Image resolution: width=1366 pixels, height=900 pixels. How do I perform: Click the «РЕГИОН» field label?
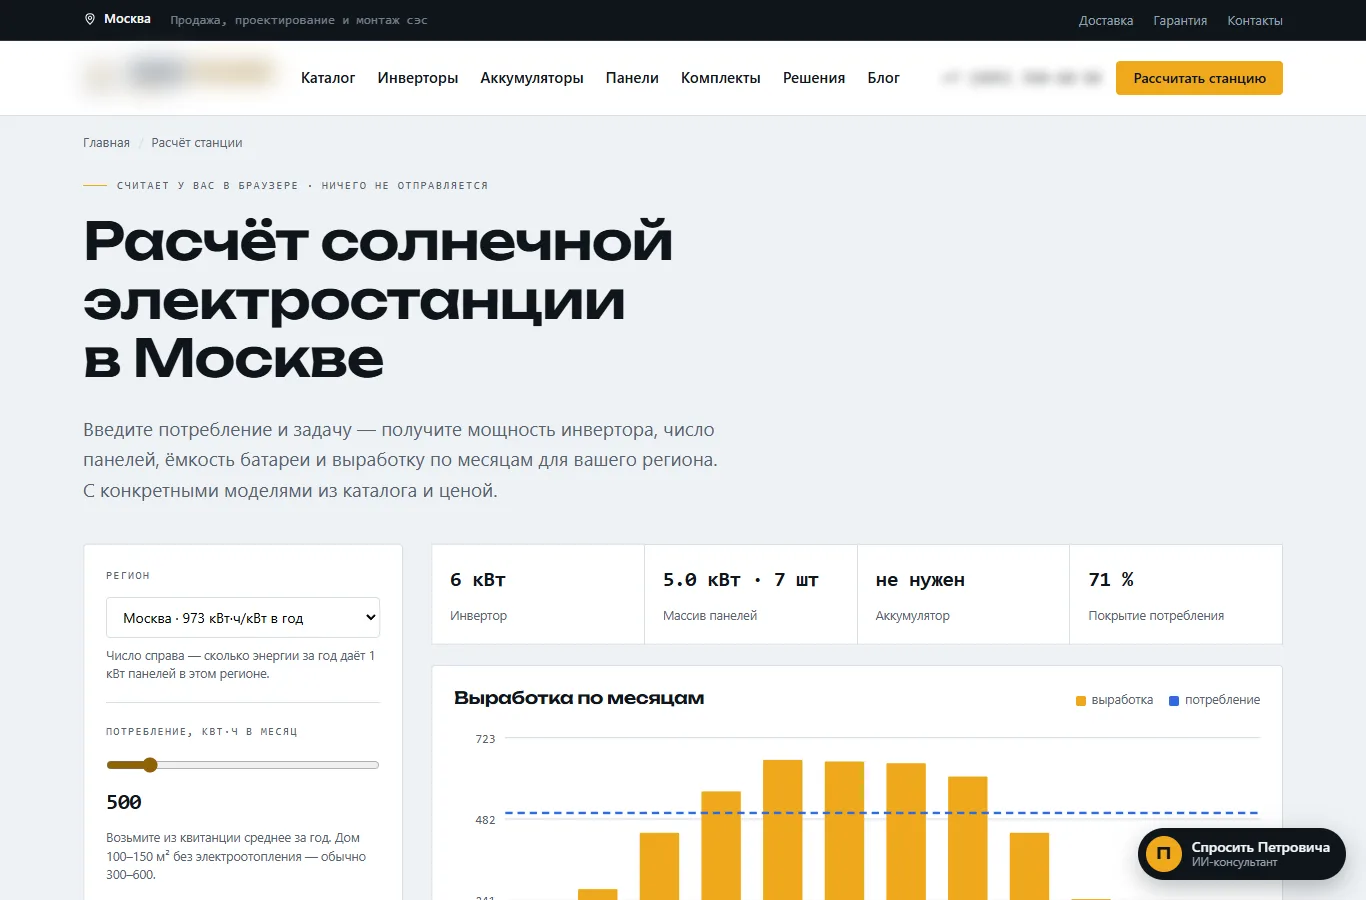pos(128,576)
